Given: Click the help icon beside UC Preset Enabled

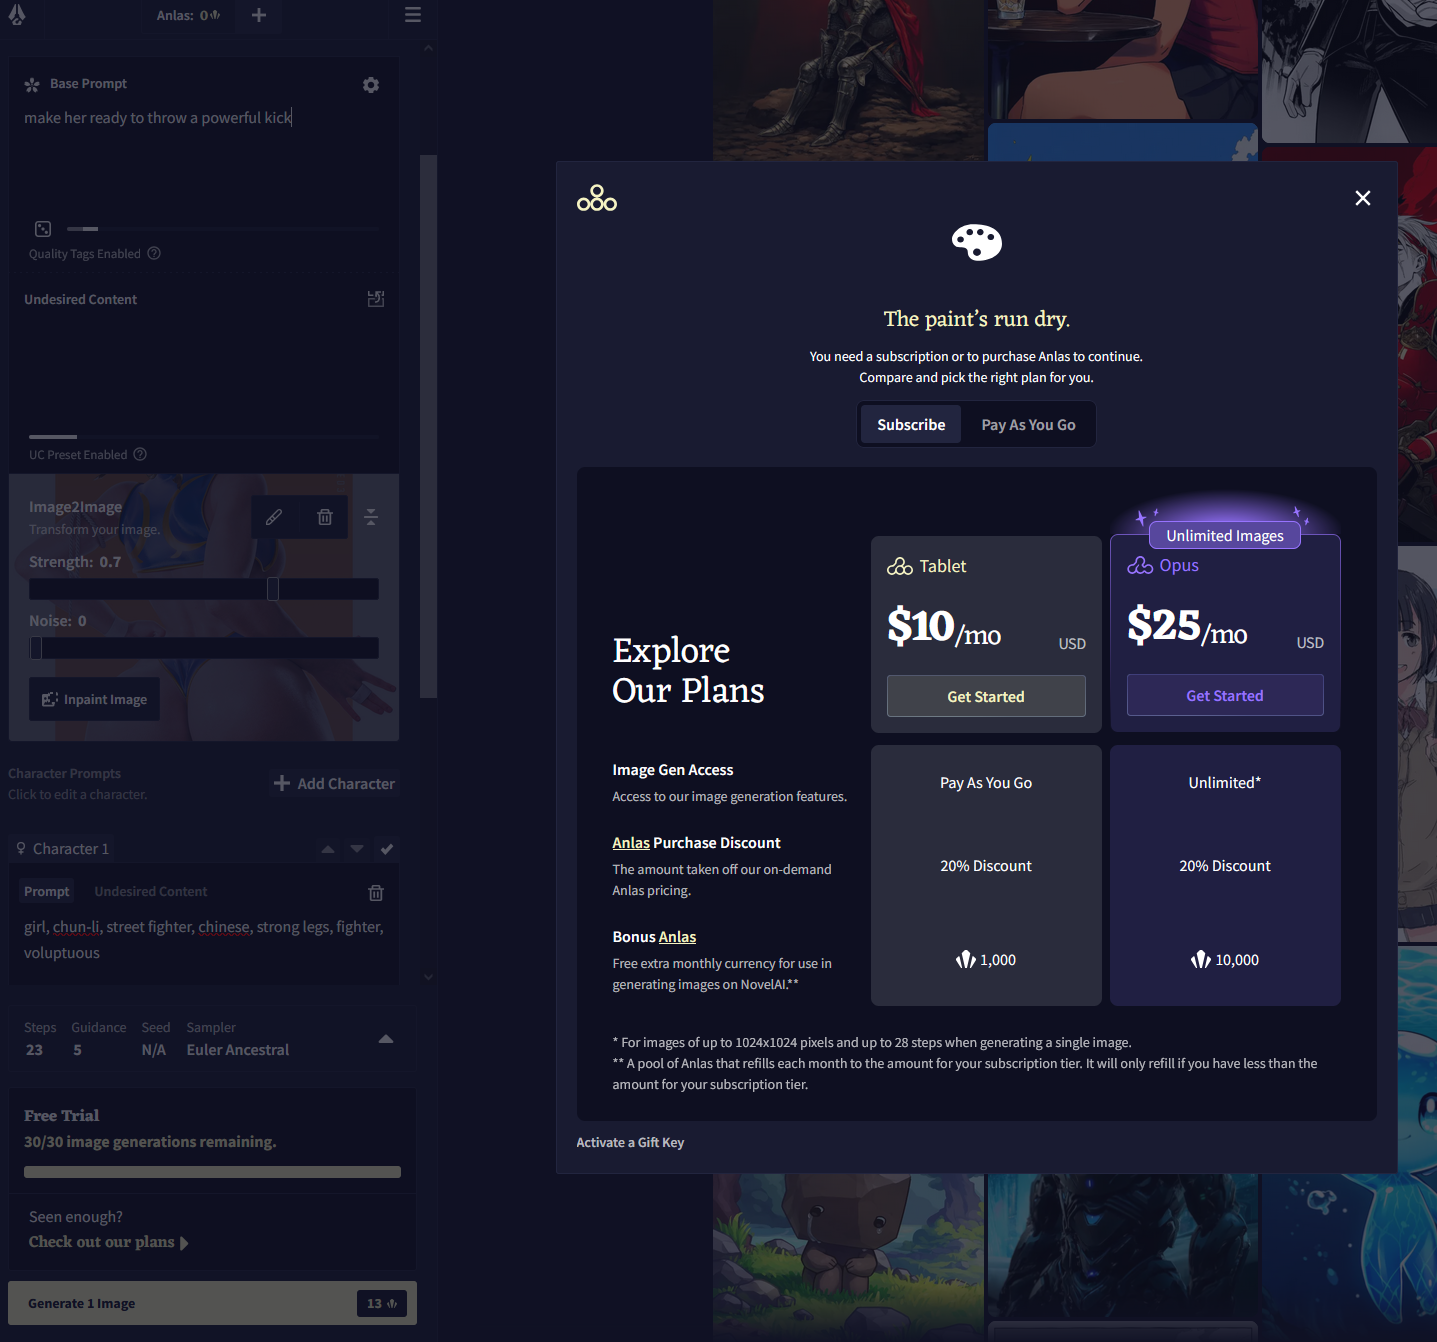Looking at the screenshot, I should point(140,454).
